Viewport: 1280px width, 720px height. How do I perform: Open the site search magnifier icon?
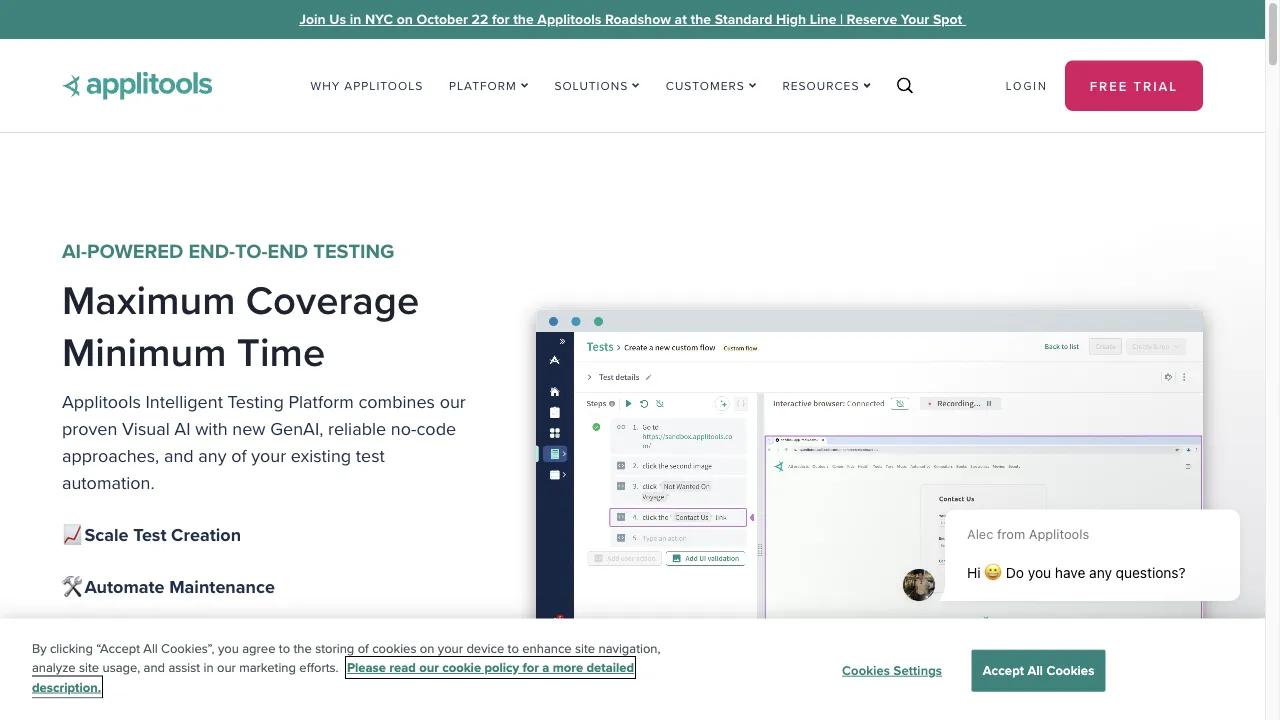coord(905,86)
